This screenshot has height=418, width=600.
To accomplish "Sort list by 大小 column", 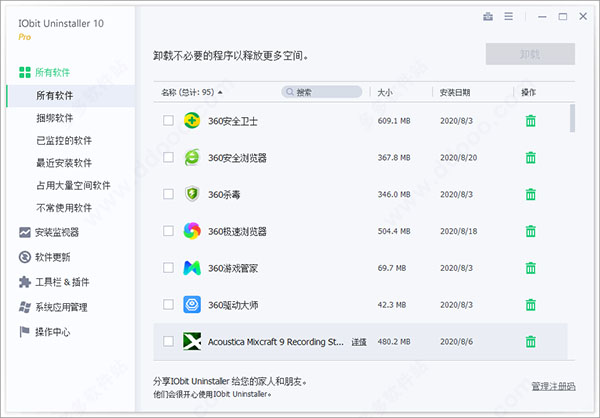I will coord(385,92).
